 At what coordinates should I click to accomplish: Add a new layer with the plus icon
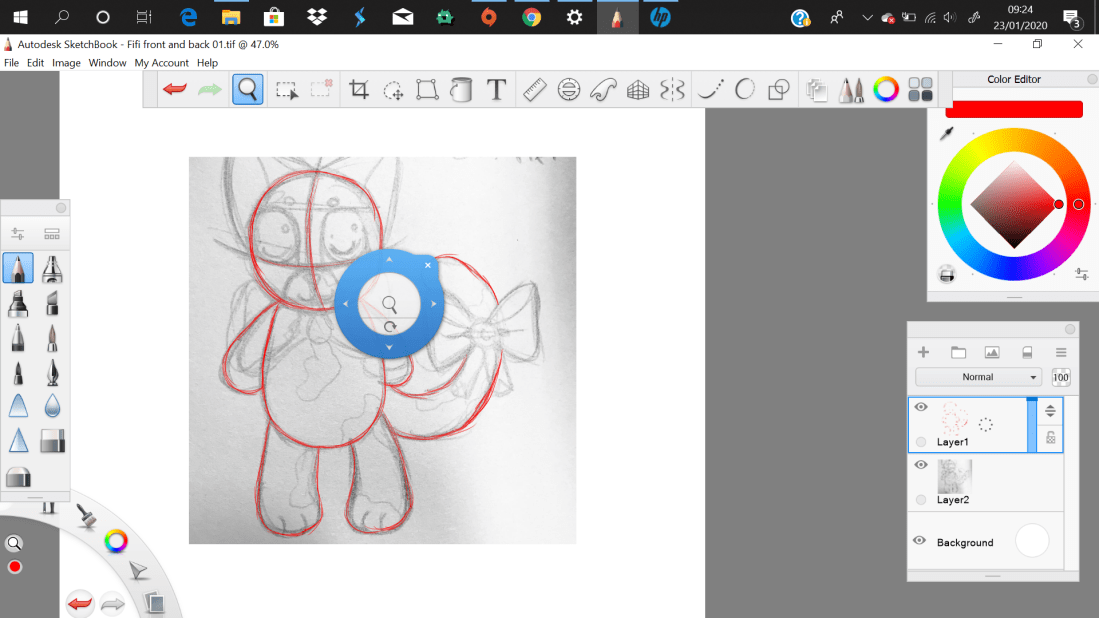[x=924, y=352]
